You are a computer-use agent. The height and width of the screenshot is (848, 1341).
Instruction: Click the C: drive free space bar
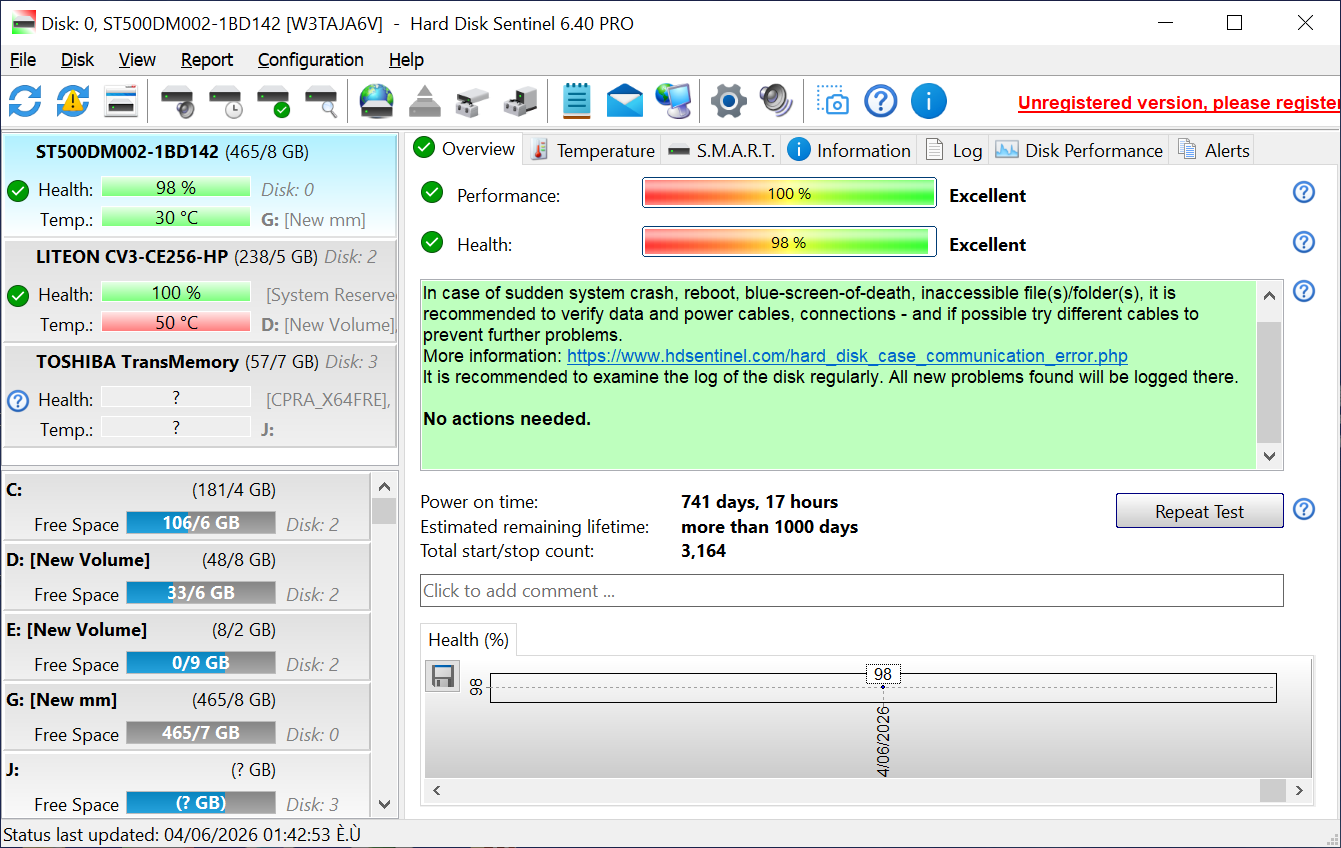point(201,523)
